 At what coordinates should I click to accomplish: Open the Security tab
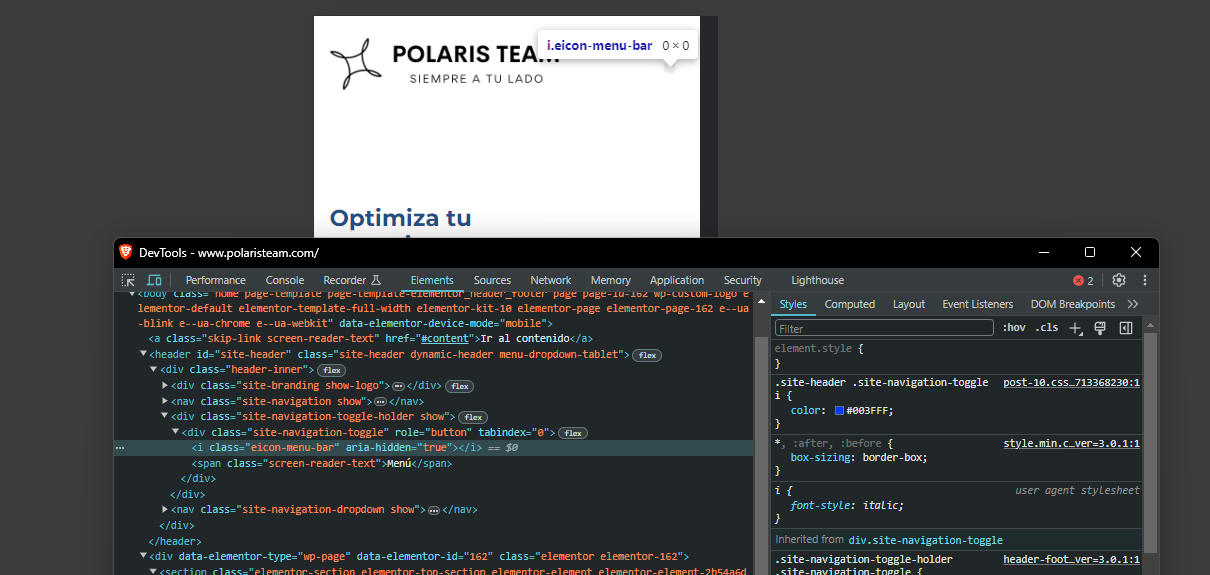743,280
